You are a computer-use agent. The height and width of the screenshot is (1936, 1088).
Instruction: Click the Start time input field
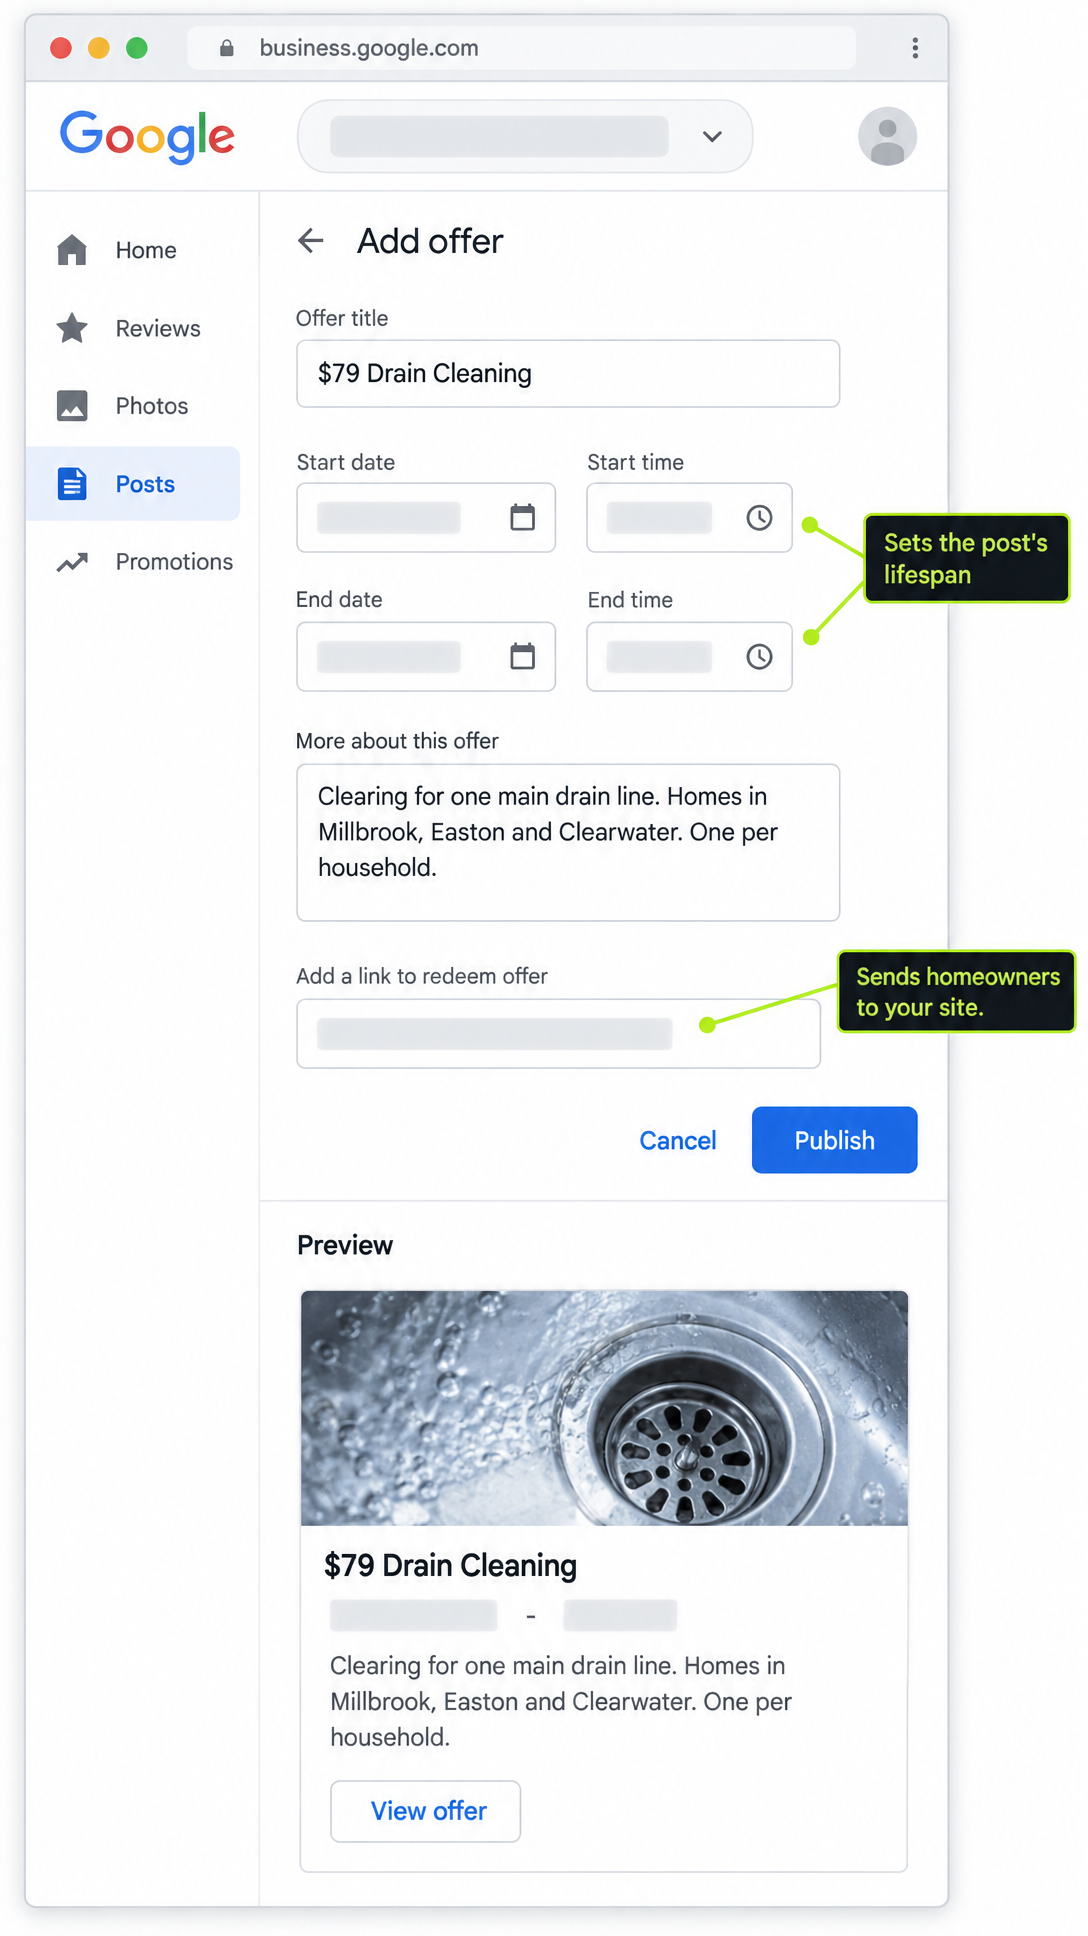(689, 518)
